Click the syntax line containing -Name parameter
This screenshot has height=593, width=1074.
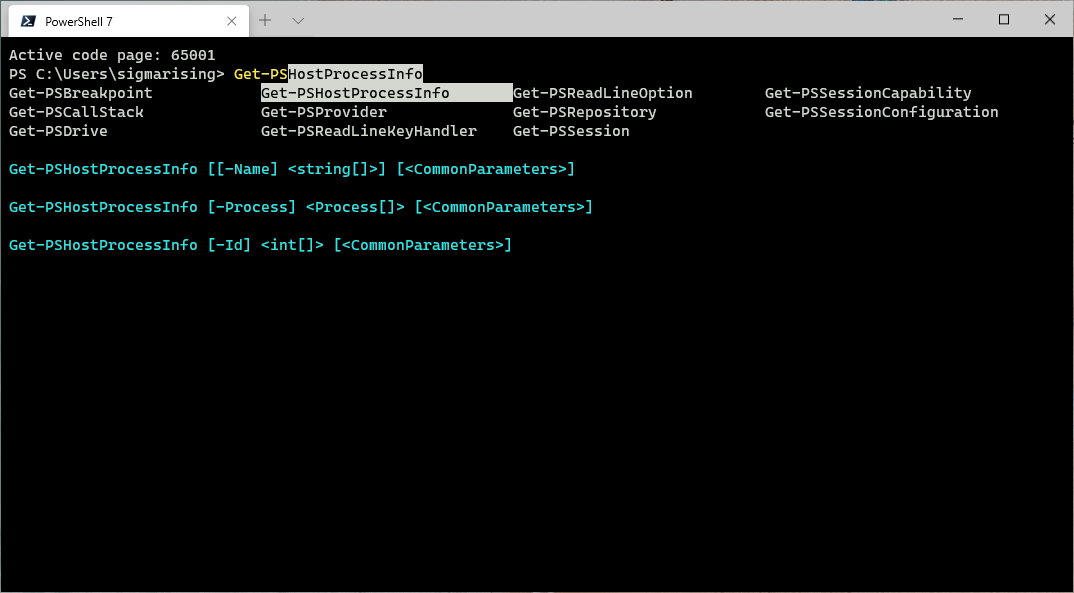tap(291, 168)
